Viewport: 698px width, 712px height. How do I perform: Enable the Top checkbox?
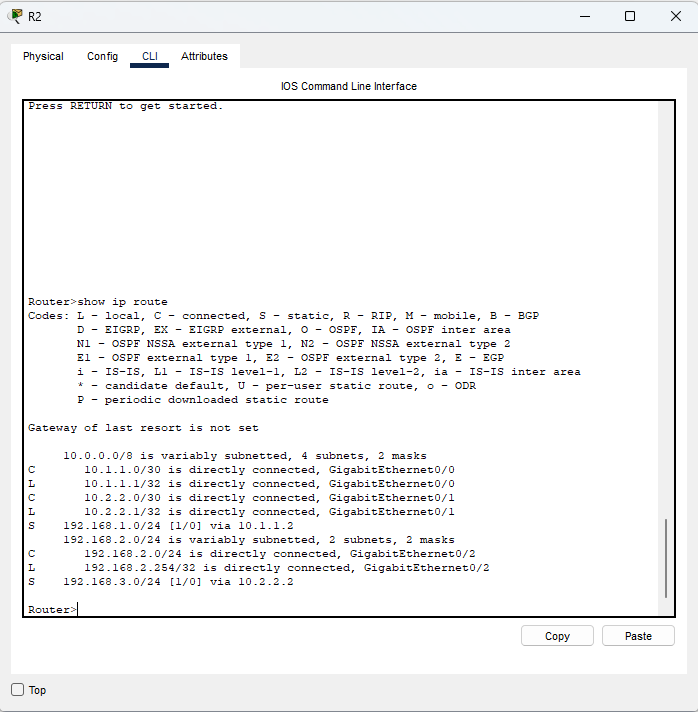pyautogui.click(x=17, y=690)
